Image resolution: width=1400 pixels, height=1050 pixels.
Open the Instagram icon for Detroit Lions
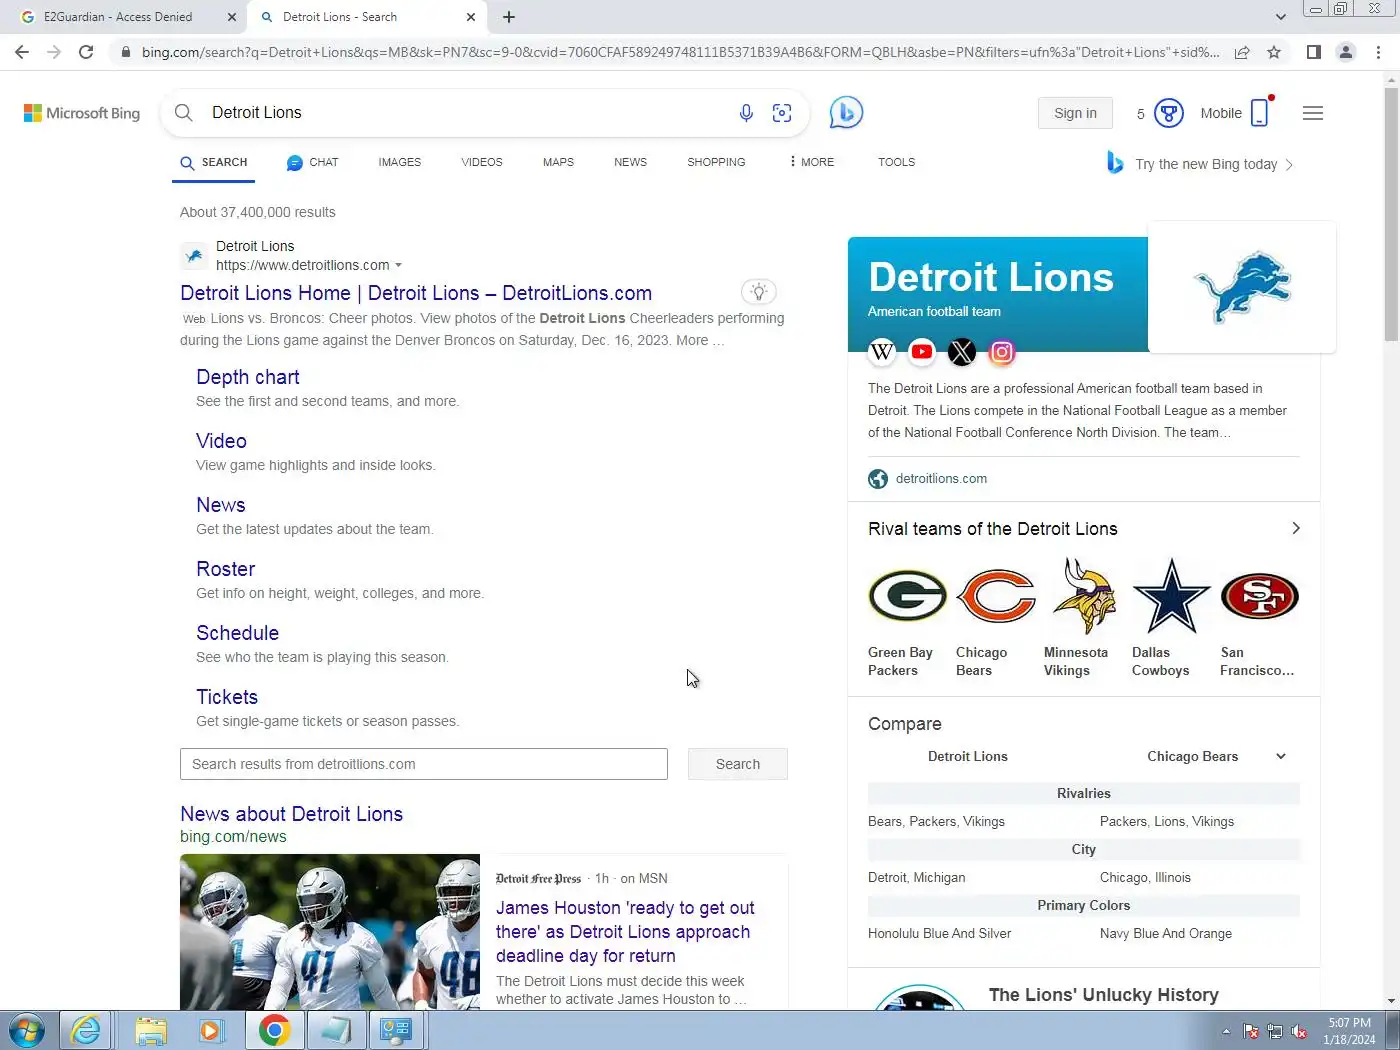[x=1002, y=351]
